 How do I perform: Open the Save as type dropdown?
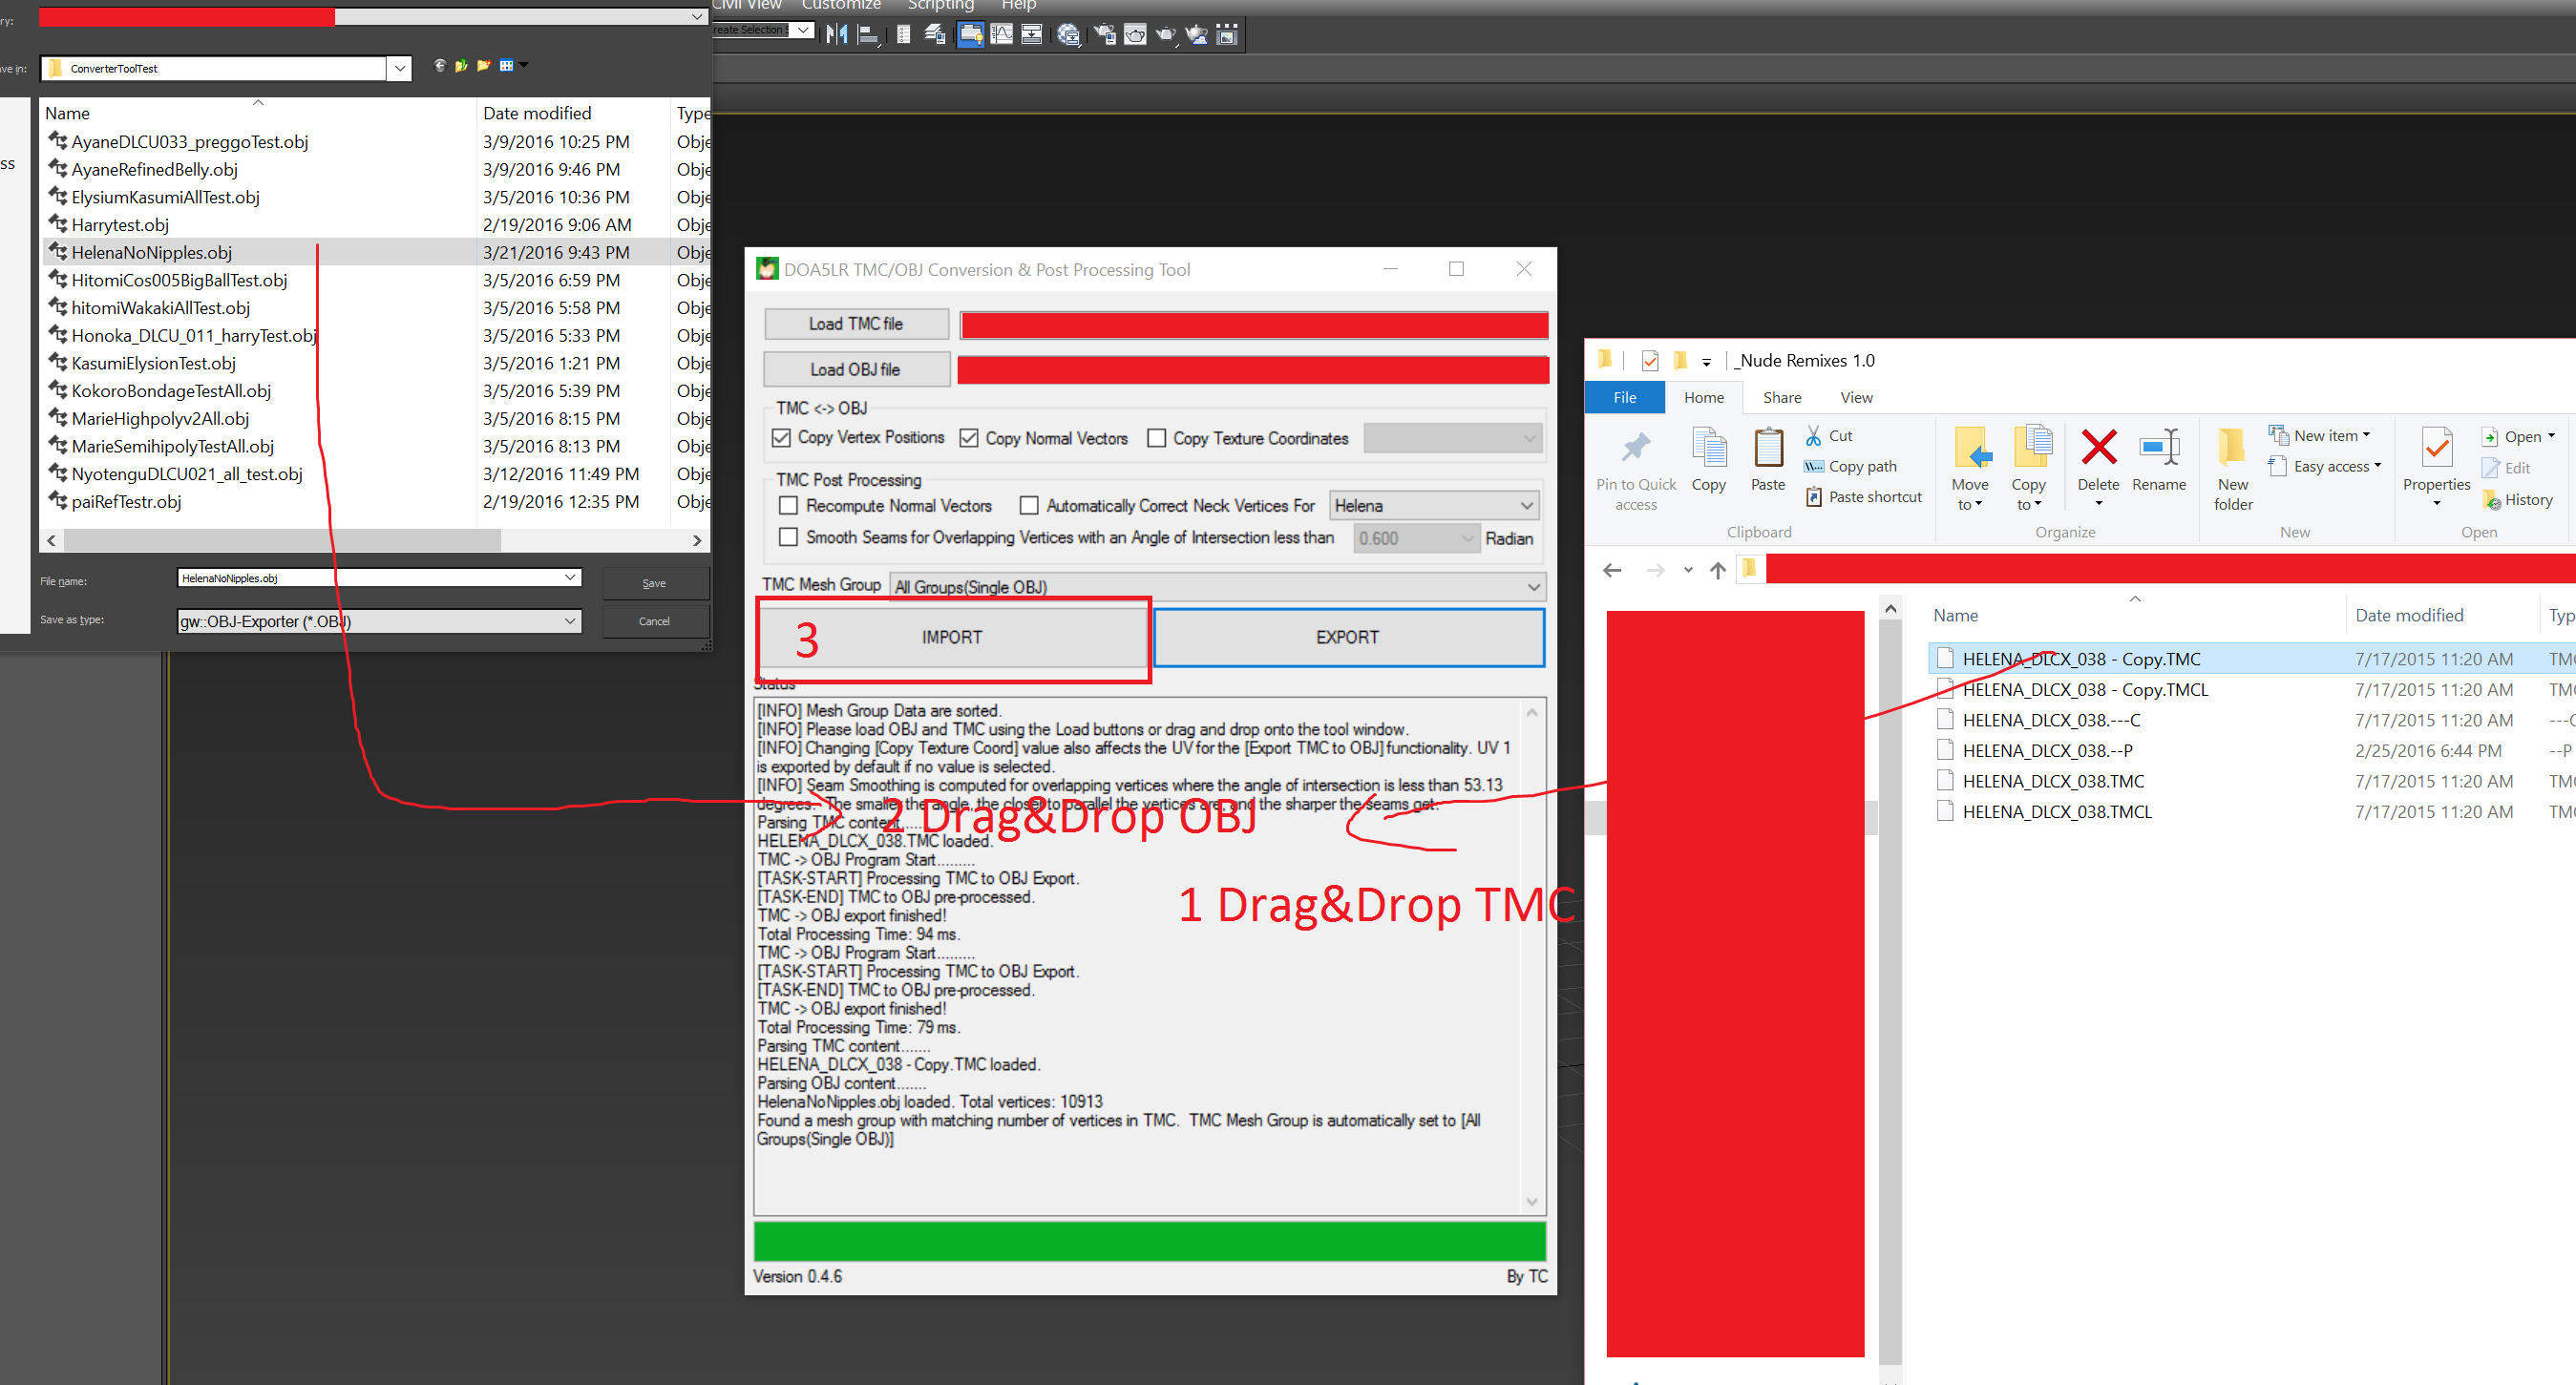click(570, 621)
